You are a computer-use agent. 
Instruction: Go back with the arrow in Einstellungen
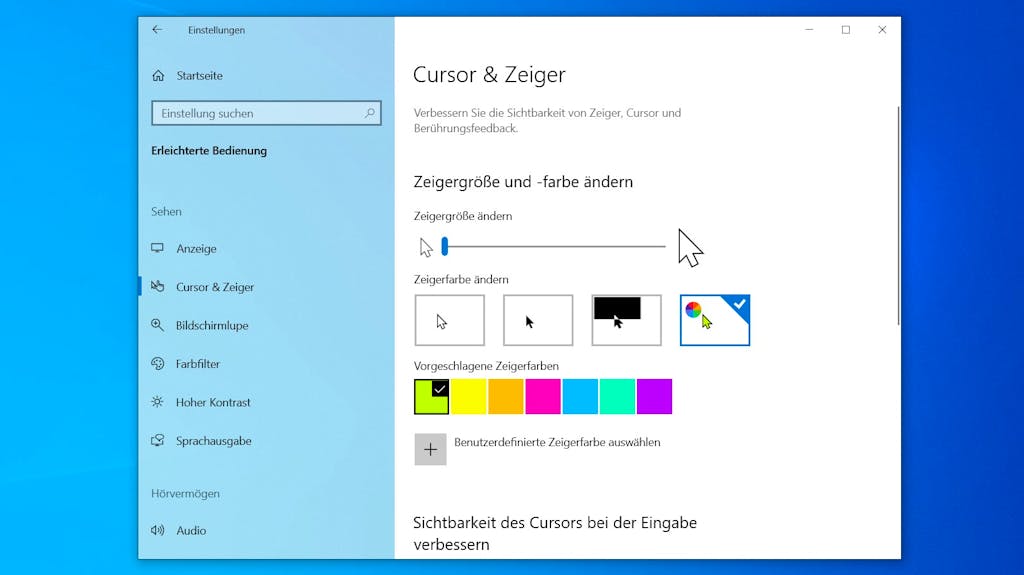[157, 29]
